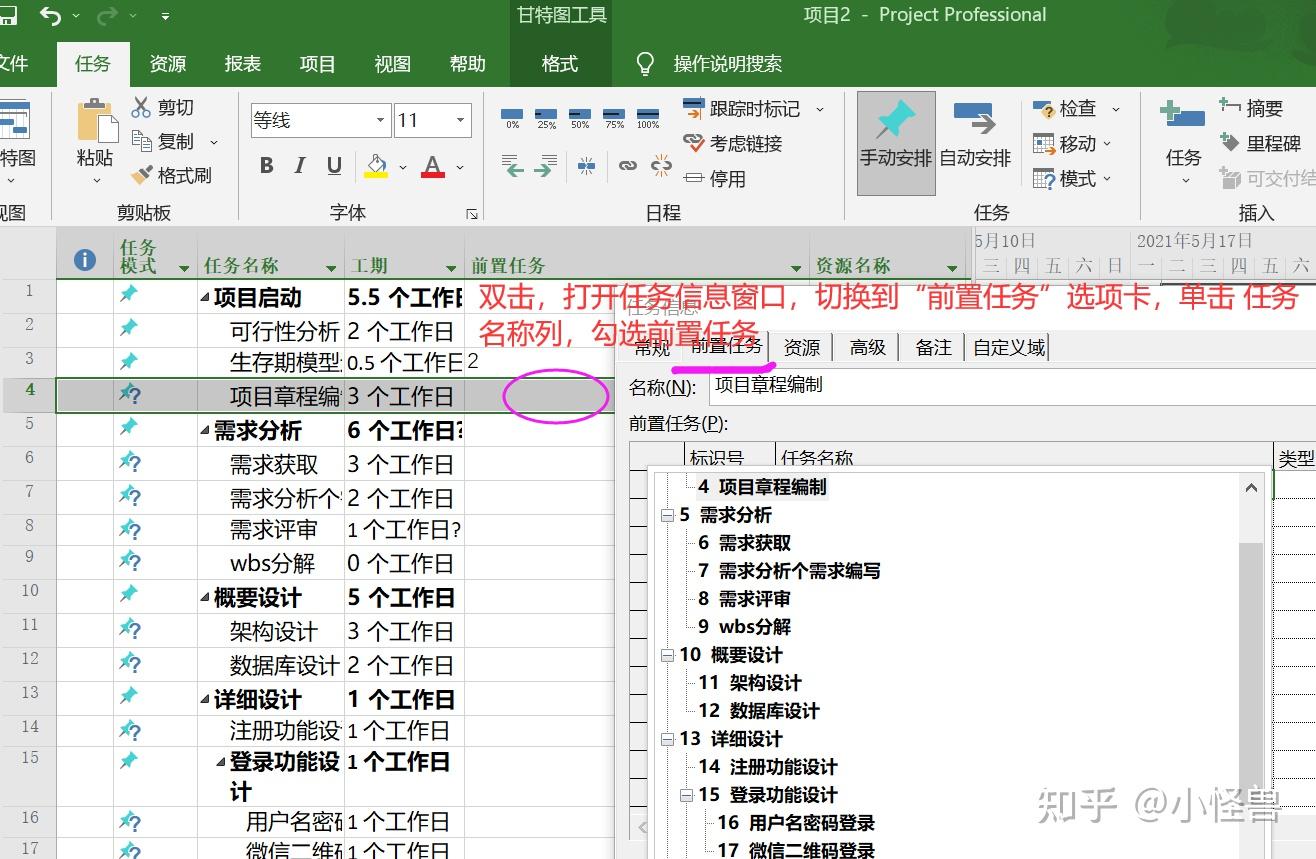The width and height of the screenshot is (1316, 859).
Task: Indent task with right green arrow
Action: point(546,166)
